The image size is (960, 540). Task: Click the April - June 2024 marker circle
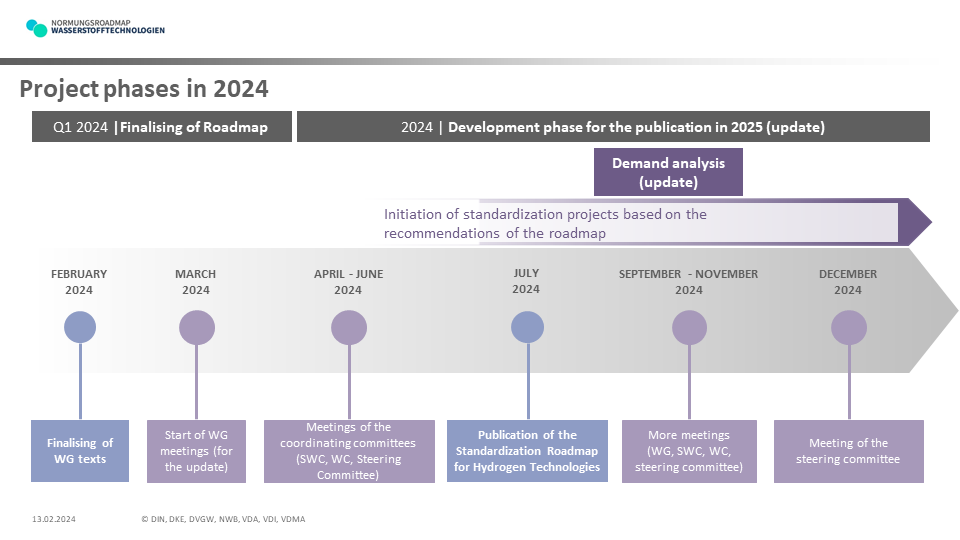(349, 327)
